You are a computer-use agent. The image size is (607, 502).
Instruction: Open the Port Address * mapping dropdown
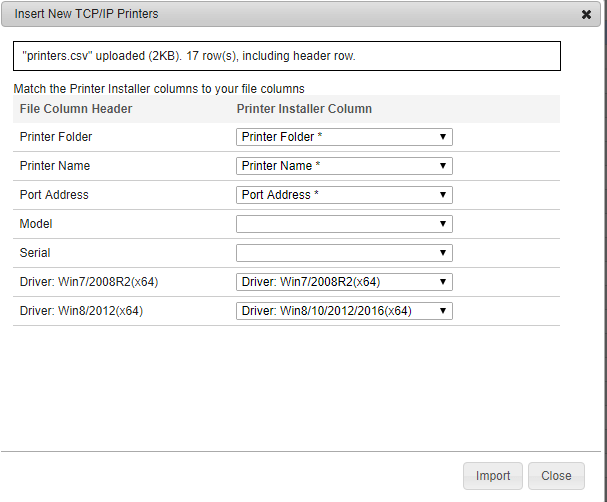344,195
